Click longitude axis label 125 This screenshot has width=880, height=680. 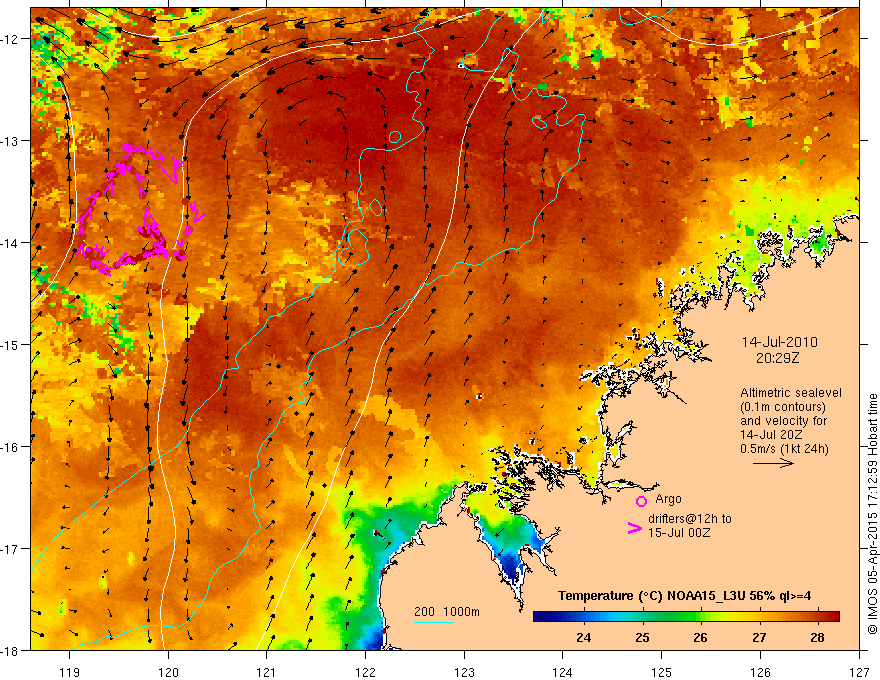click(662, 672)
